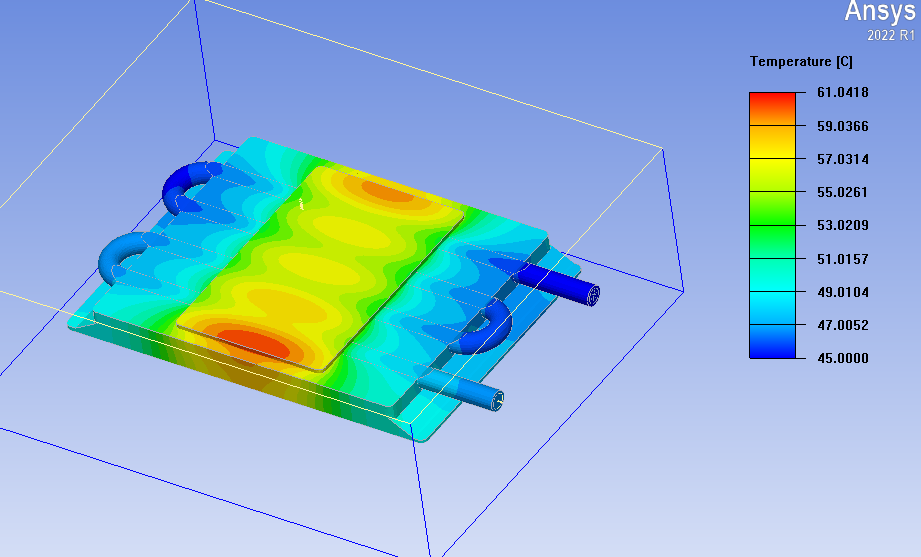Pick the dark blue band at the legend bottom

tap(772, 343)
